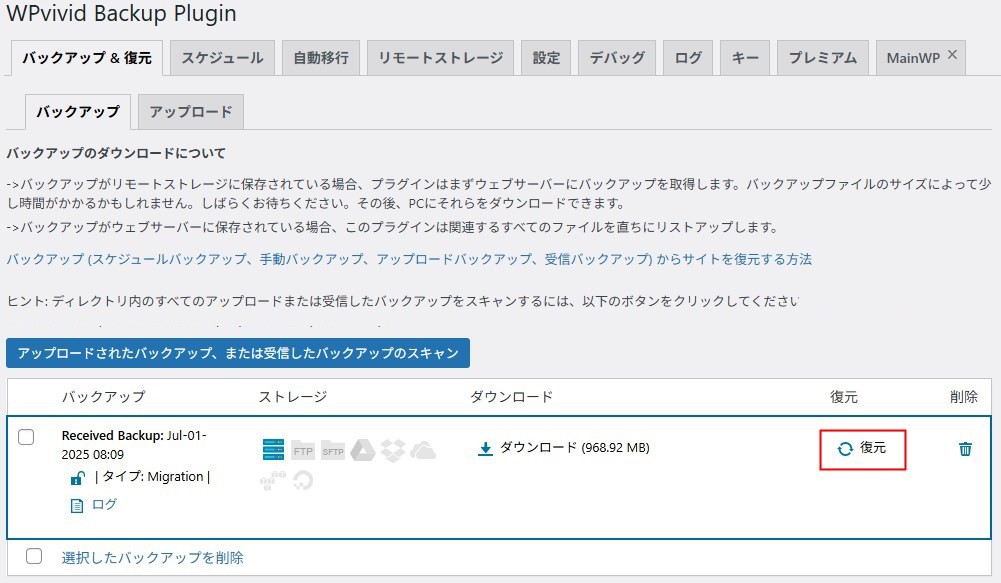
Task: Click the 削除 column header
Action: [x=964, y=397]
